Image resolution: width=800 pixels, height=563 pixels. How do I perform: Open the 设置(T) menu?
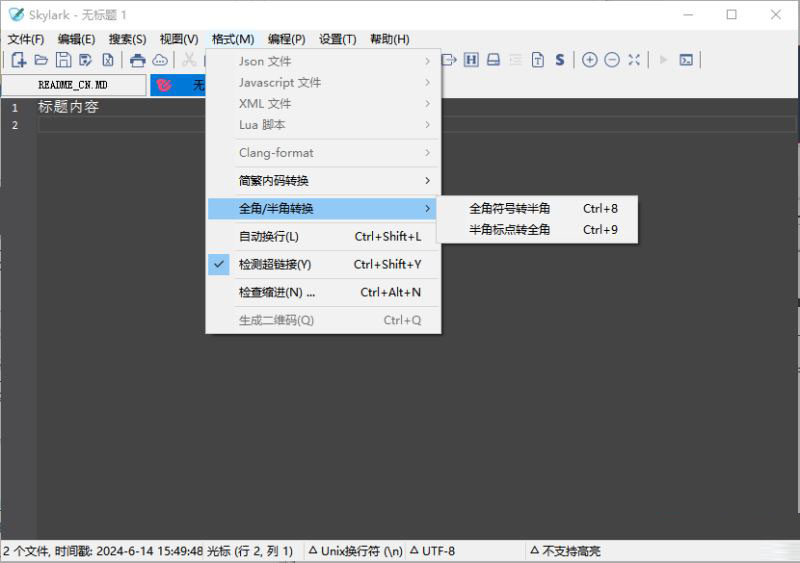pyautogui.click(x=338, y=39)
